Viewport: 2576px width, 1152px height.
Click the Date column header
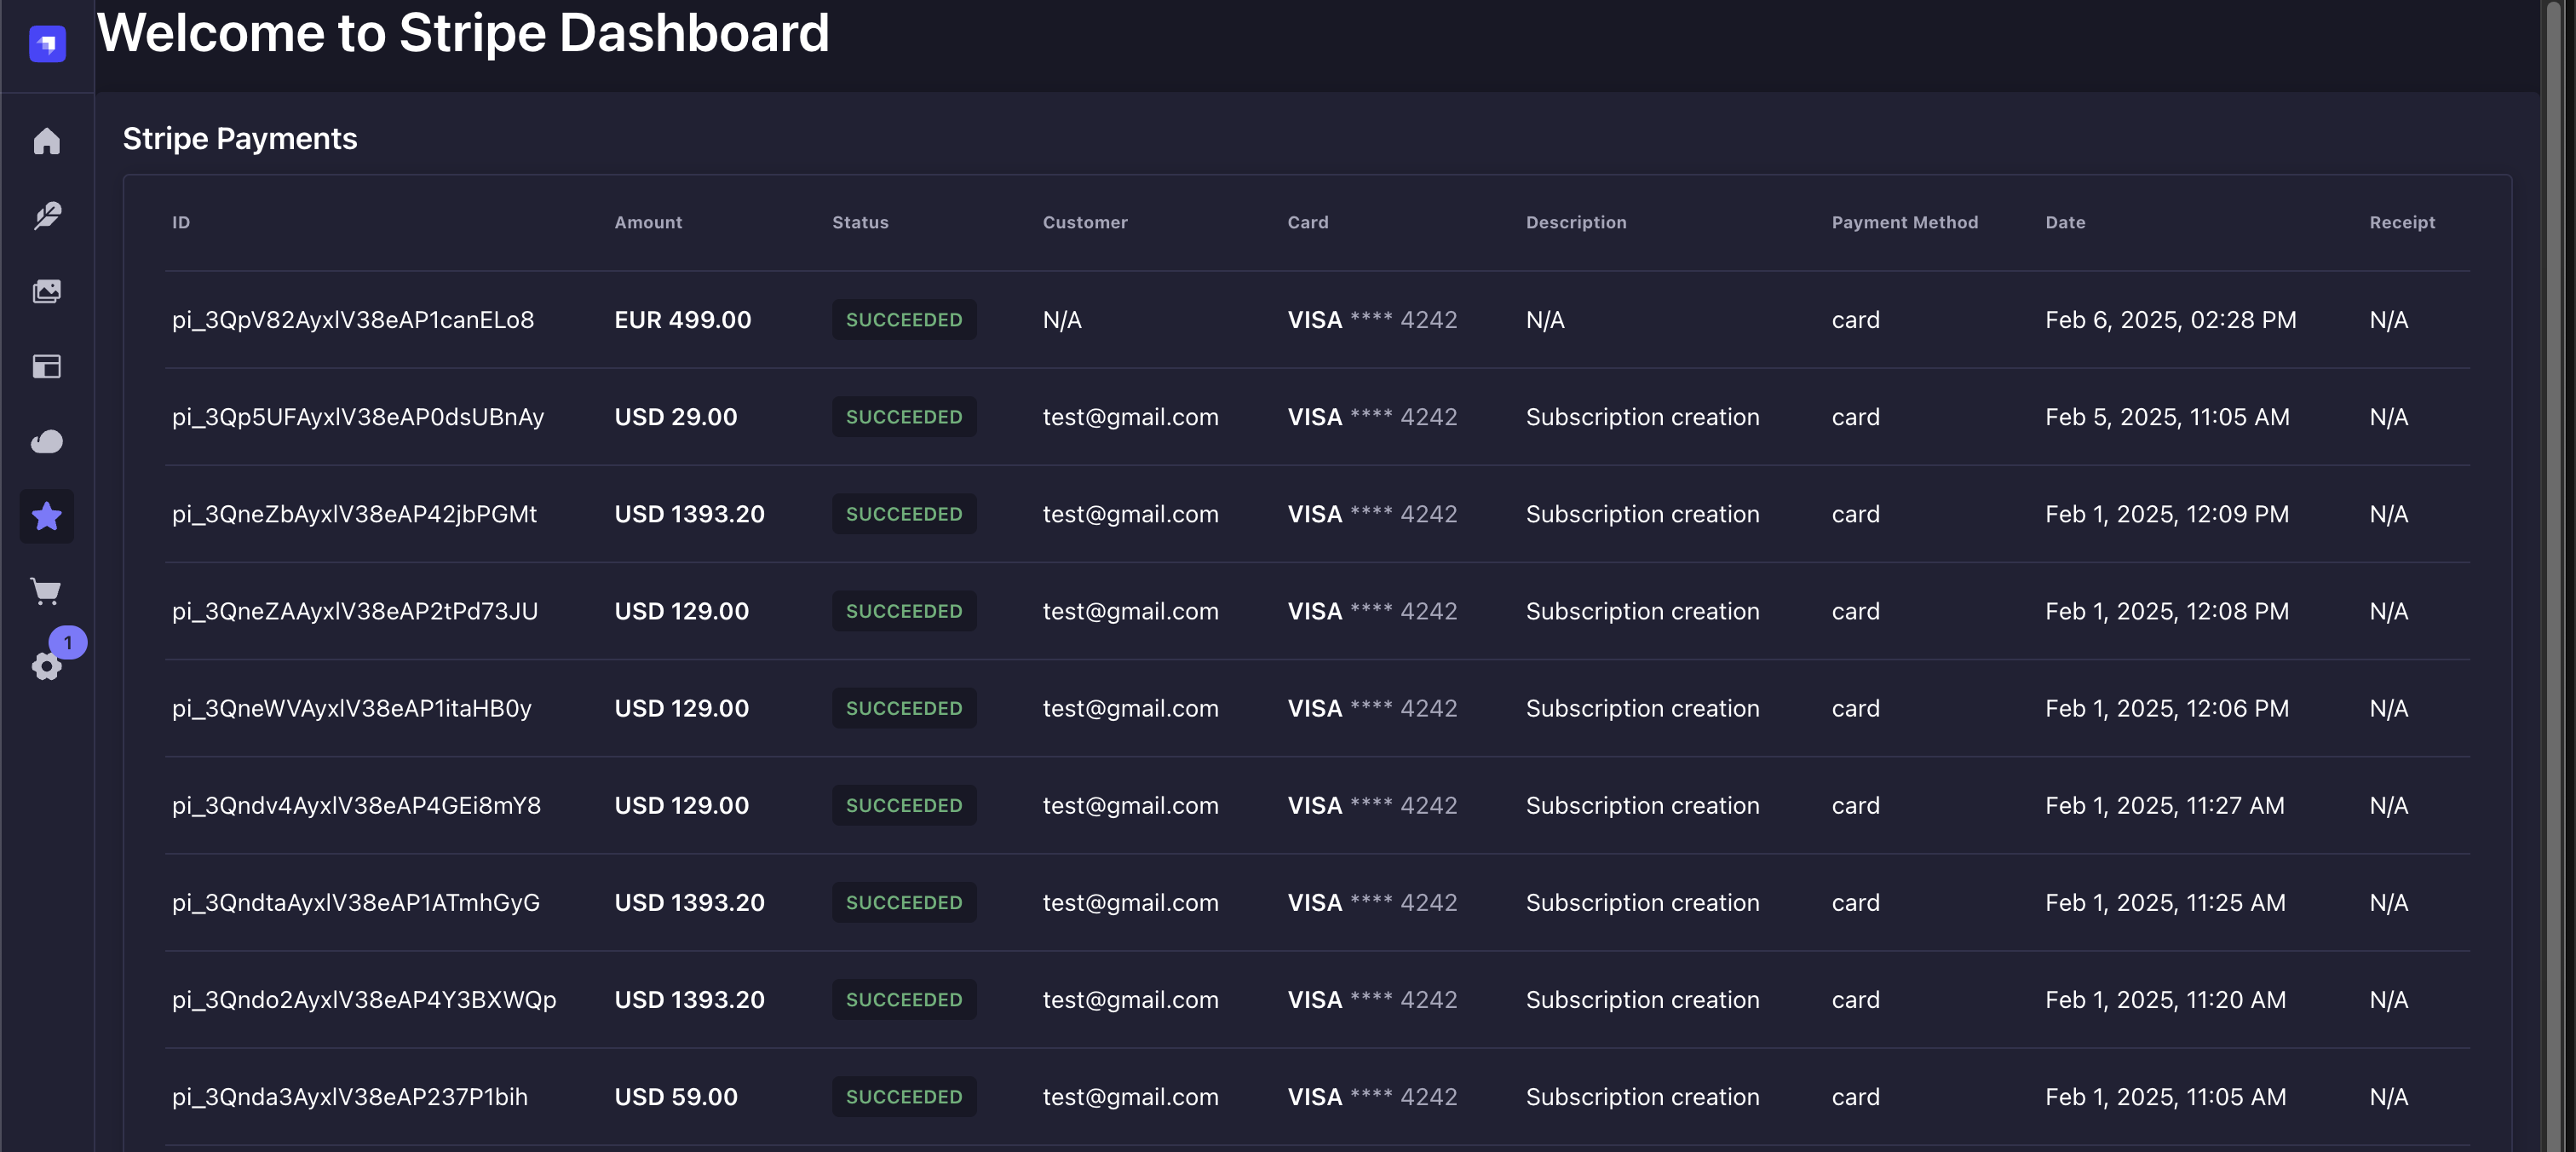pyautogui.click(x=2065, y=222)
